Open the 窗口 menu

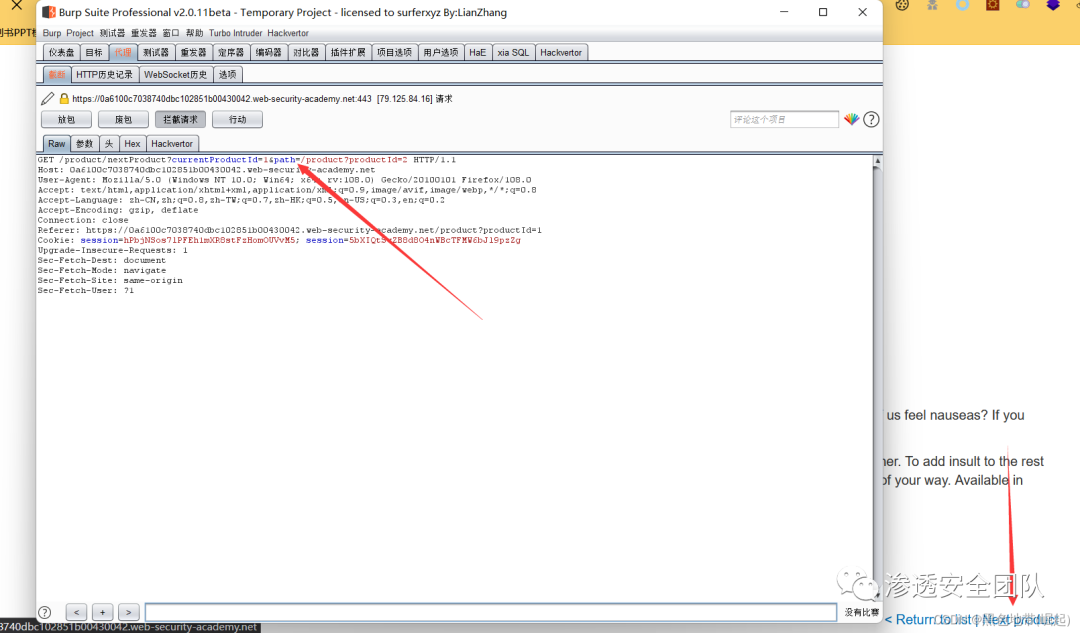click(x=171, y=33)
